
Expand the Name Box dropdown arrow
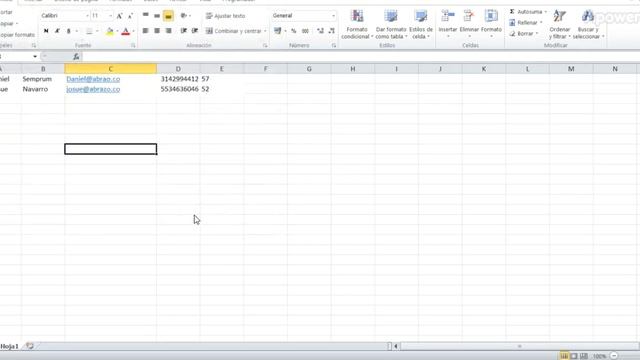click(35, 57)
